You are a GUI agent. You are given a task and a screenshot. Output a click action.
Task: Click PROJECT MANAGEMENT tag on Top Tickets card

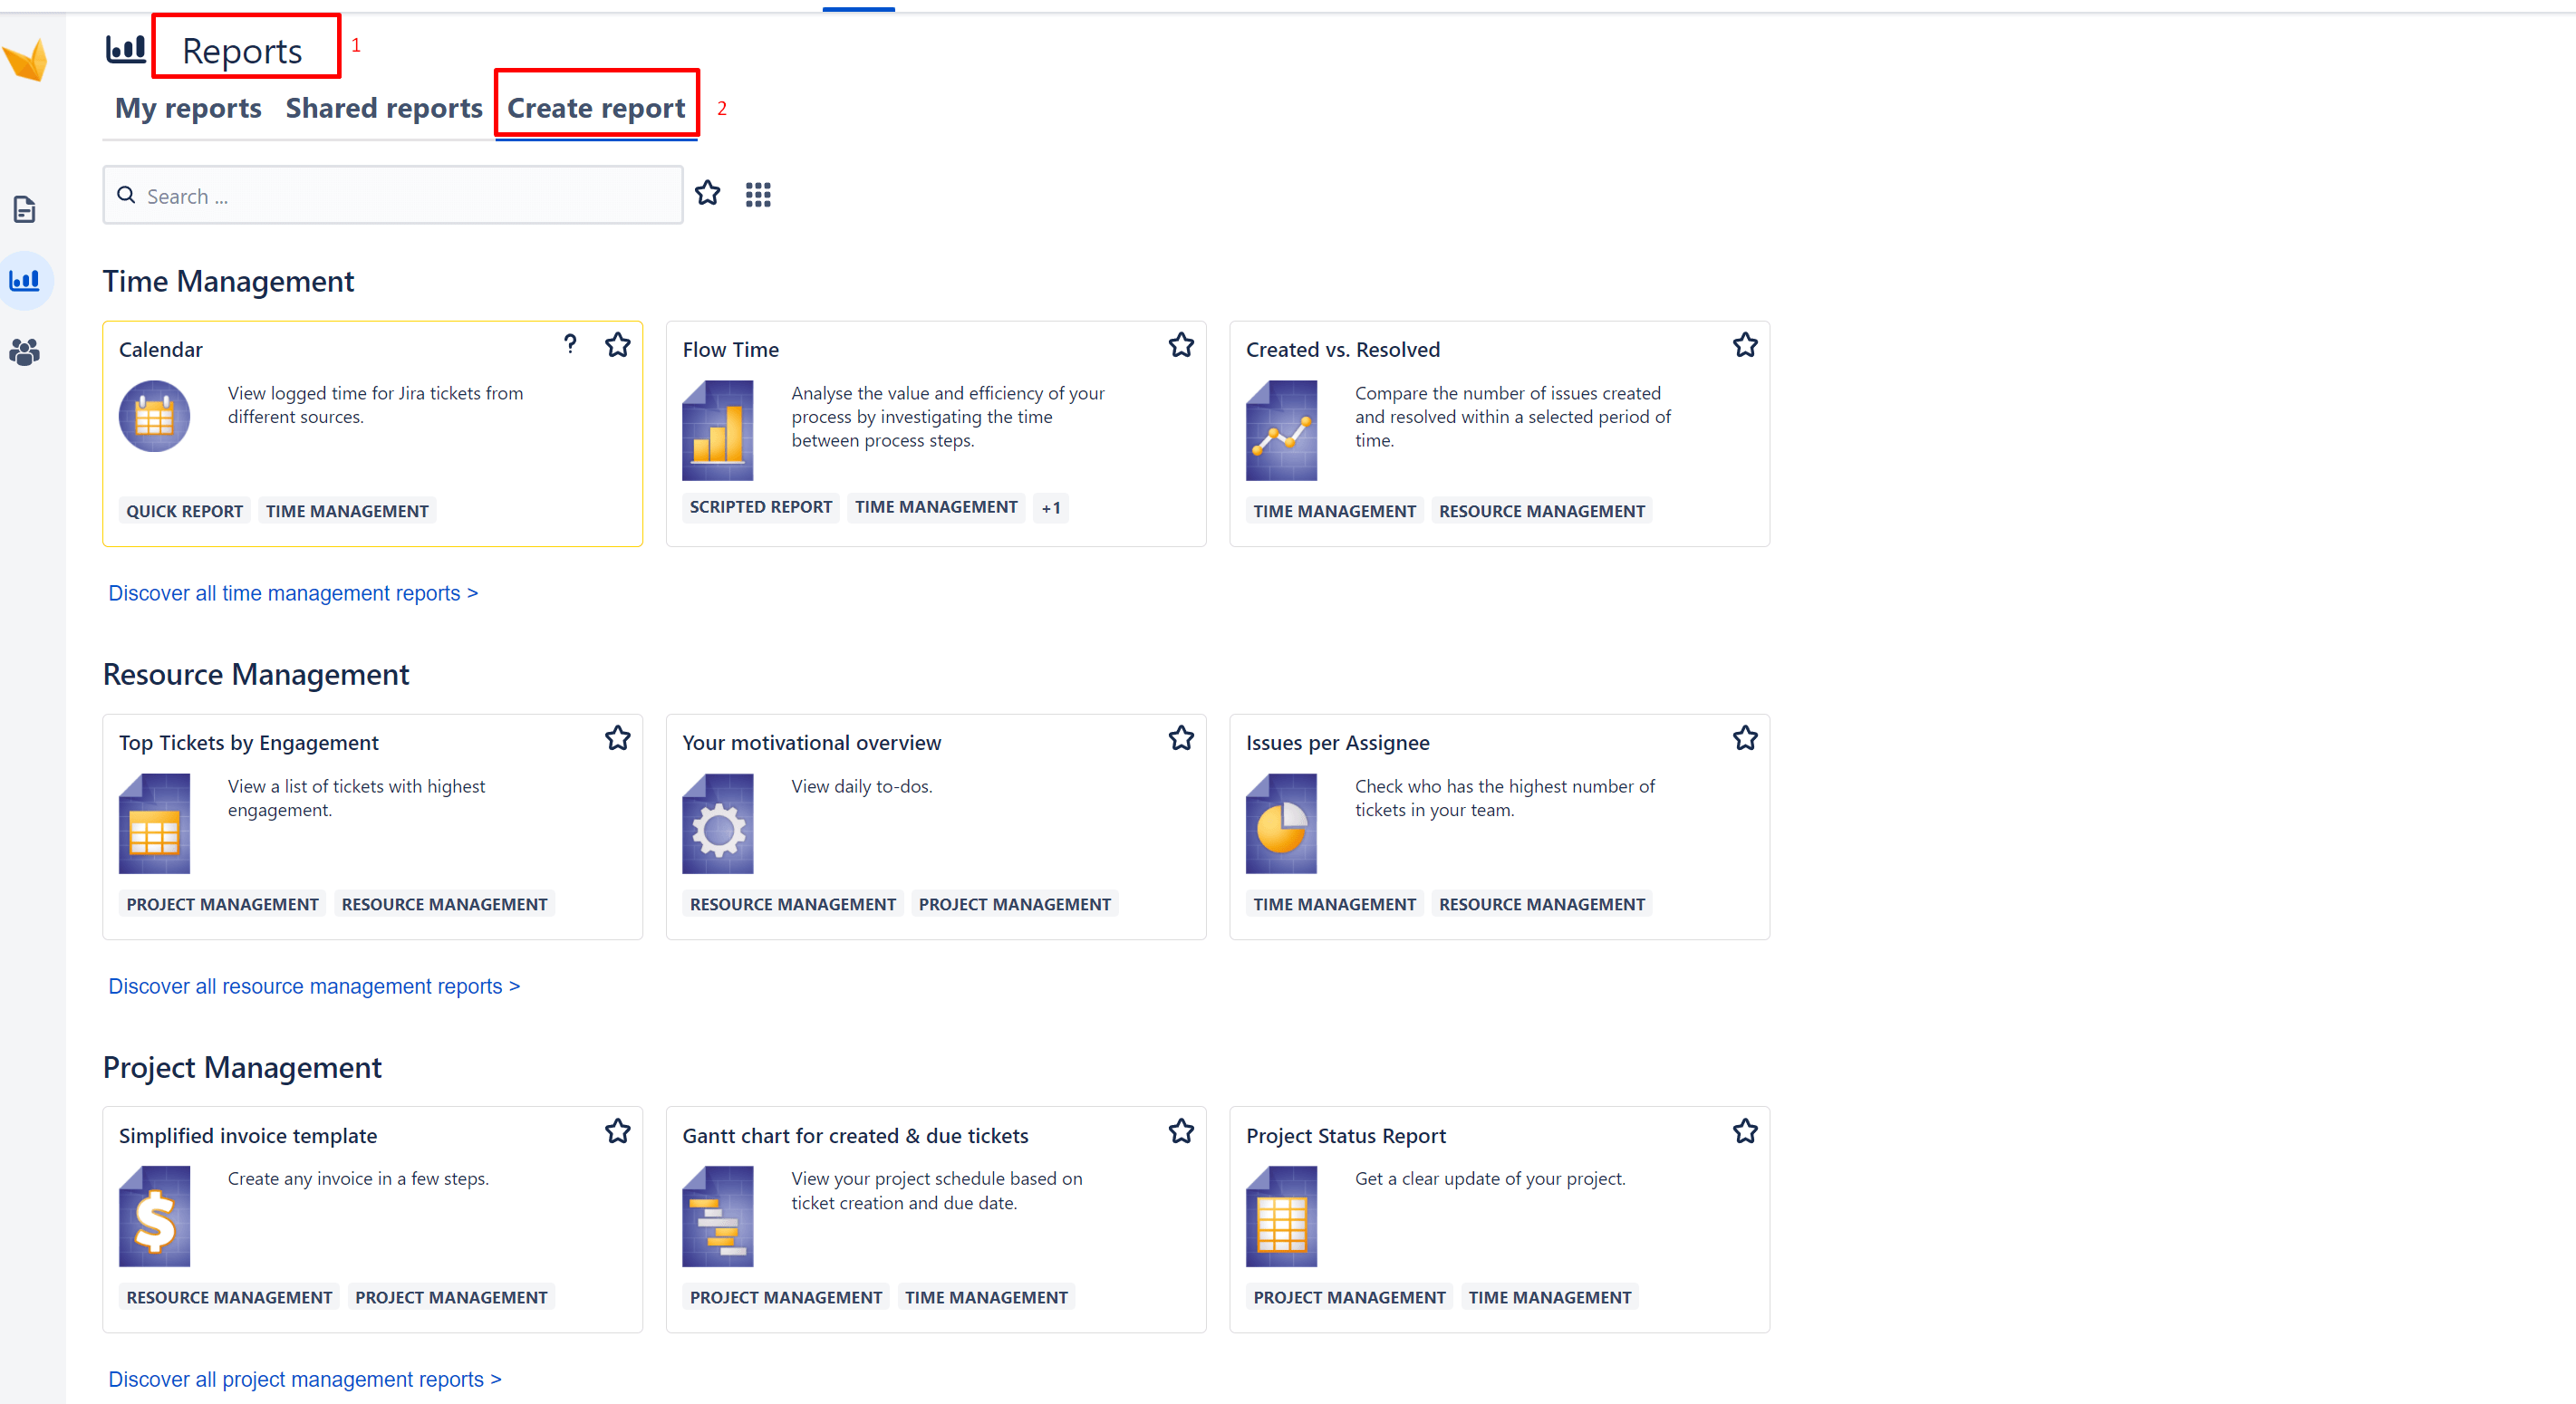(x=222, y=904)
